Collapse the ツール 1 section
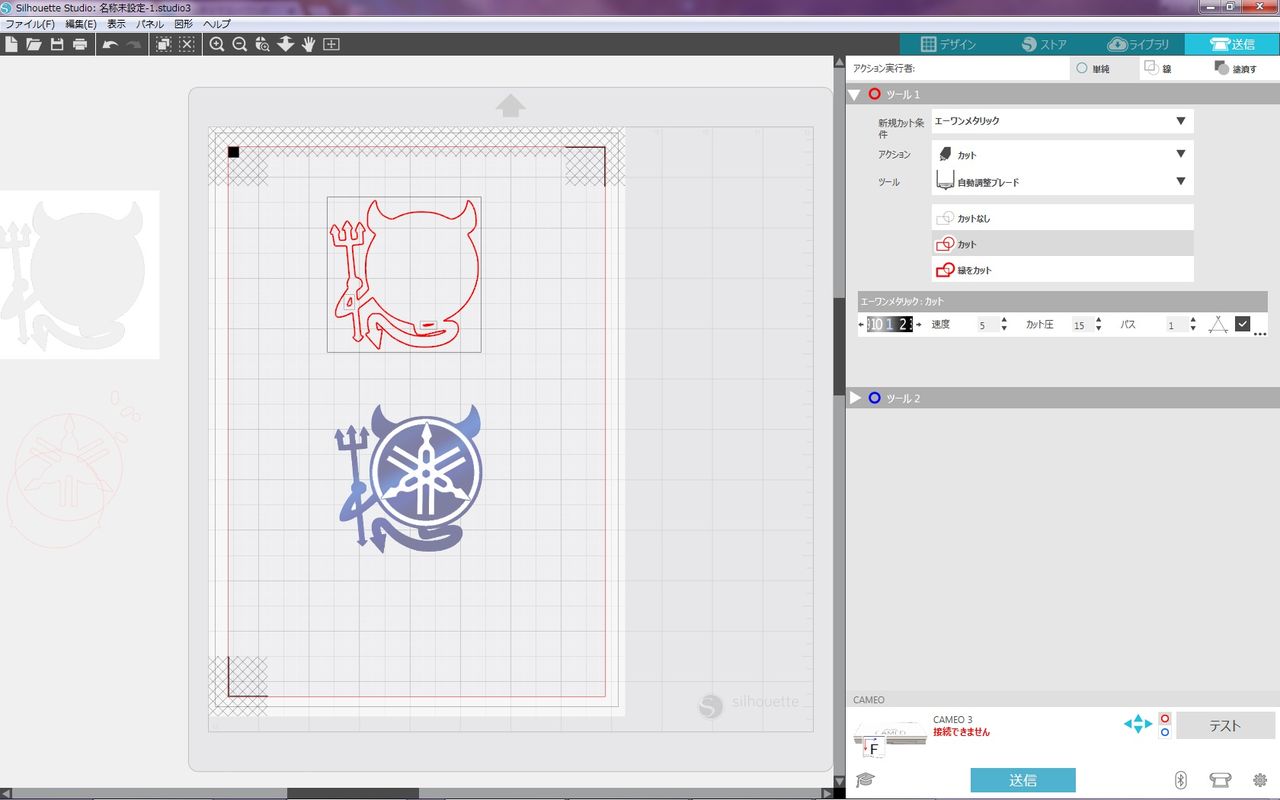 855,94
